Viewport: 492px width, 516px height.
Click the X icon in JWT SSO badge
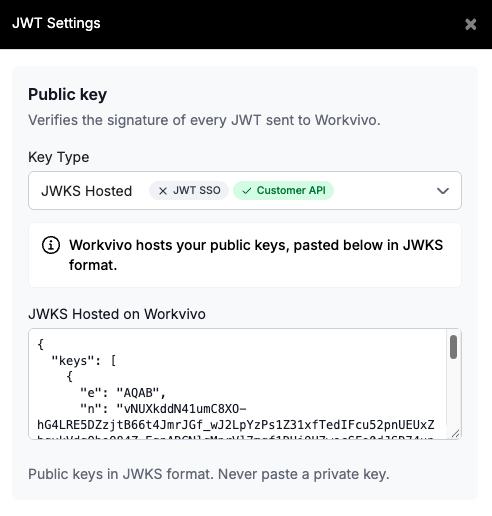click(x=163, y=191)
